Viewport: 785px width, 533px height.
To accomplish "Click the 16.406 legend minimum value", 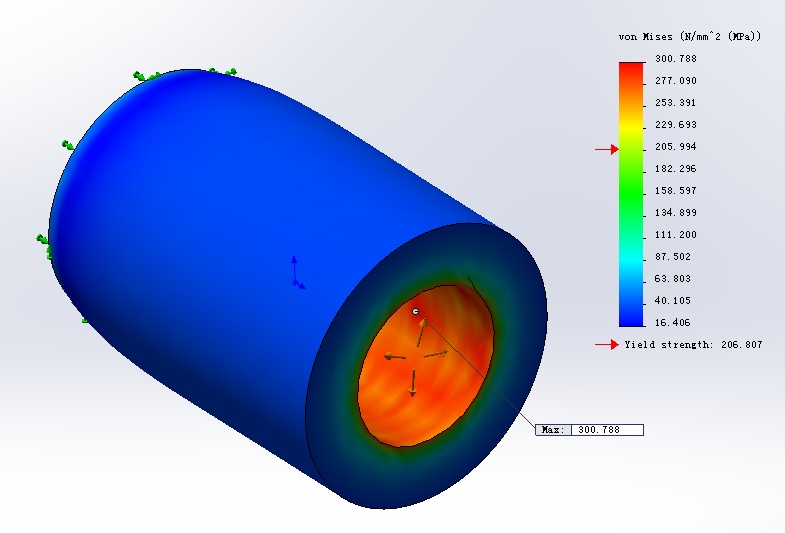I will [x=672, y=323].
